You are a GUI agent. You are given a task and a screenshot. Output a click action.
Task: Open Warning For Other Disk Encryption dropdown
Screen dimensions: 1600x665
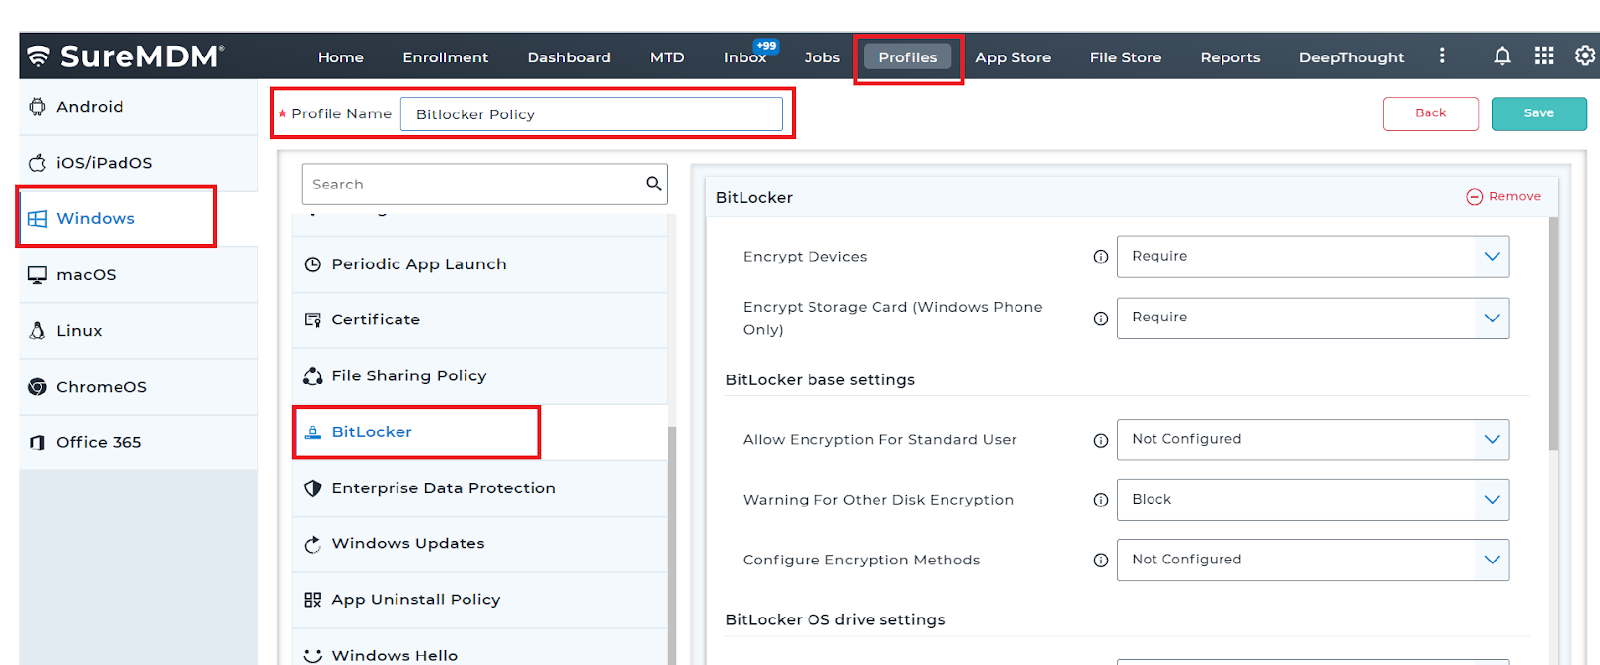point(1312,500)
